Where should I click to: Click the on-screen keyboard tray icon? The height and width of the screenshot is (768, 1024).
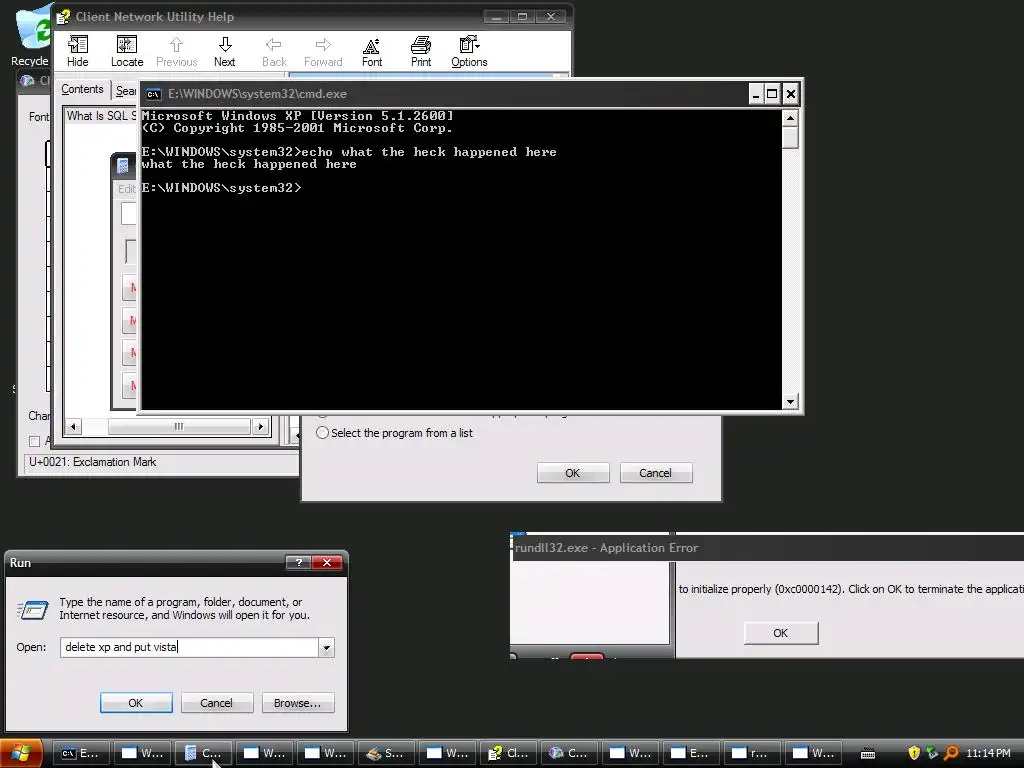tap(868, 754)
